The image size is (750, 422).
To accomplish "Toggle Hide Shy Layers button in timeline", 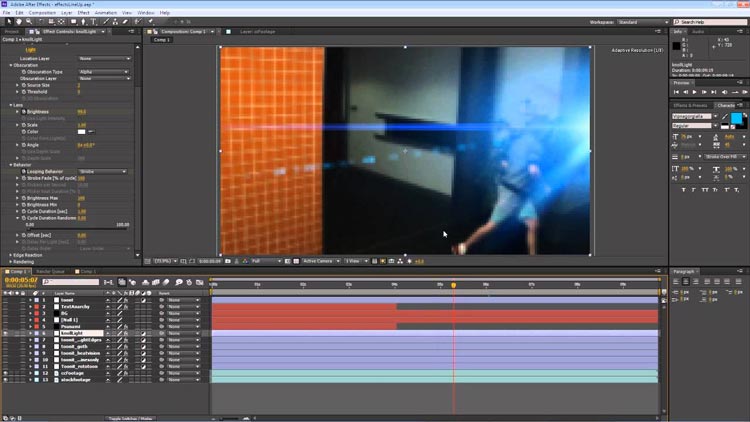I will (x=145, y=282).
